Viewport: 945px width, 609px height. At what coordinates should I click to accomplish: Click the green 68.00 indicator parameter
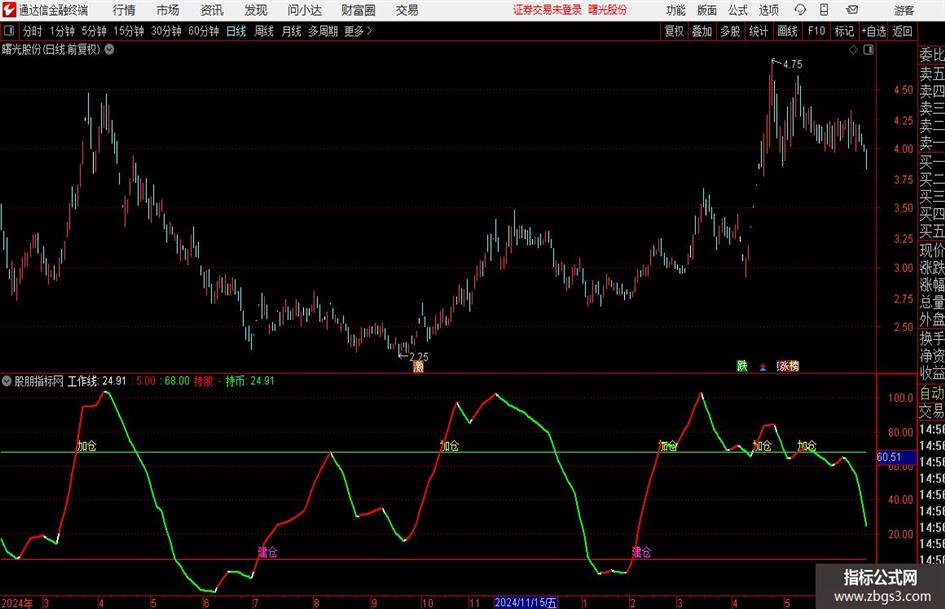pyautogui.click(x=177, y=381)
